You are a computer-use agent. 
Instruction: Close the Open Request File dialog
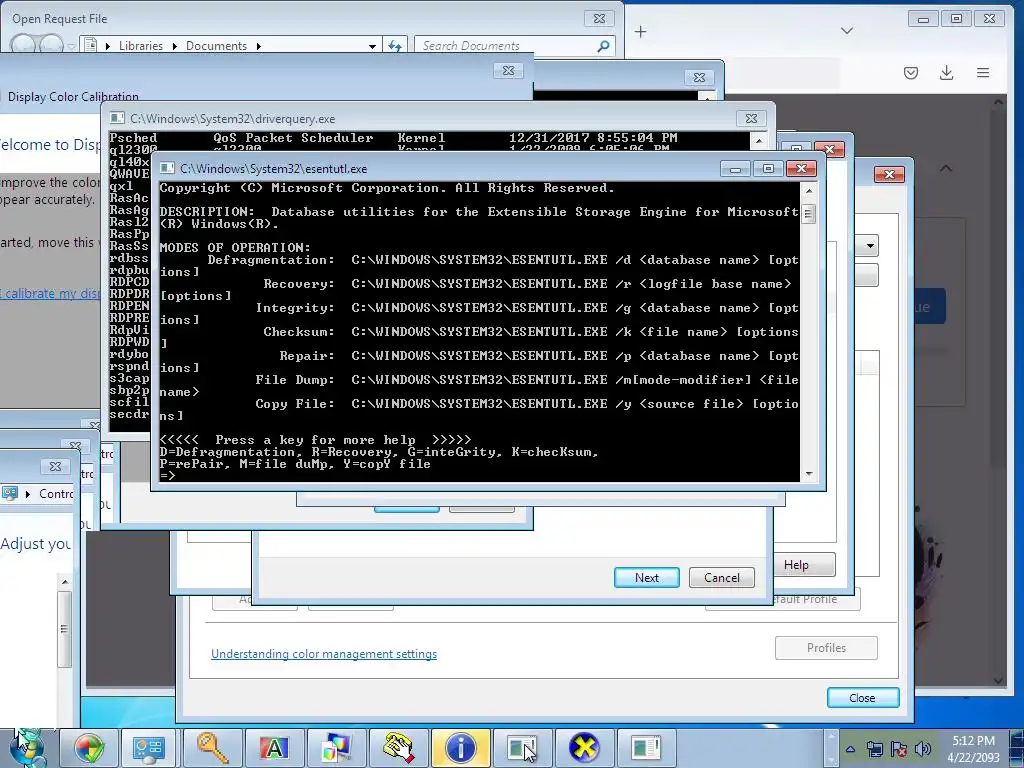click(x=599, y=18)
